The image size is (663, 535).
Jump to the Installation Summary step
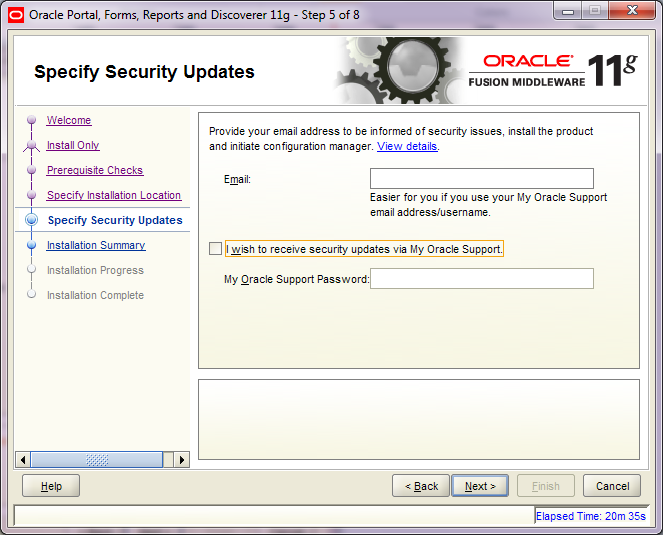96,245
